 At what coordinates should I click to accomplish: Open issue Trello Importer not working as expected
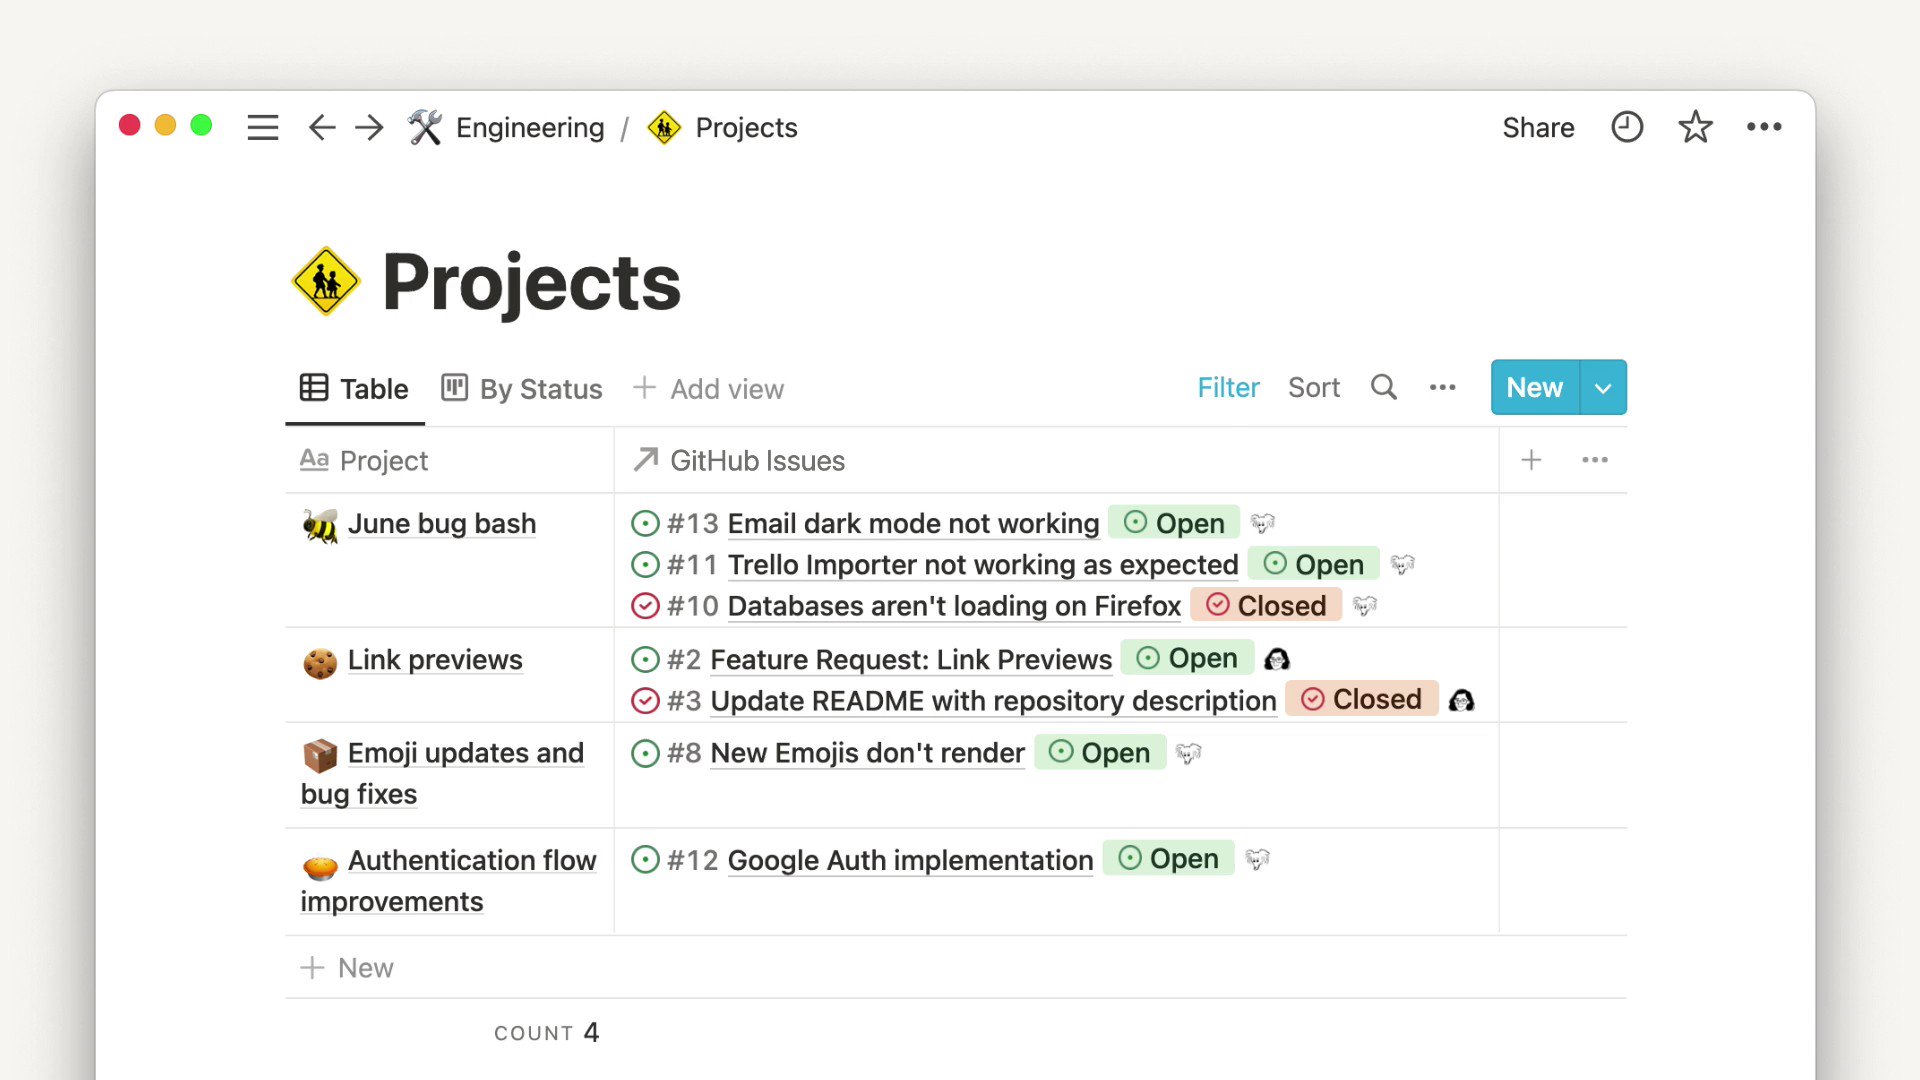click(983, 565)
